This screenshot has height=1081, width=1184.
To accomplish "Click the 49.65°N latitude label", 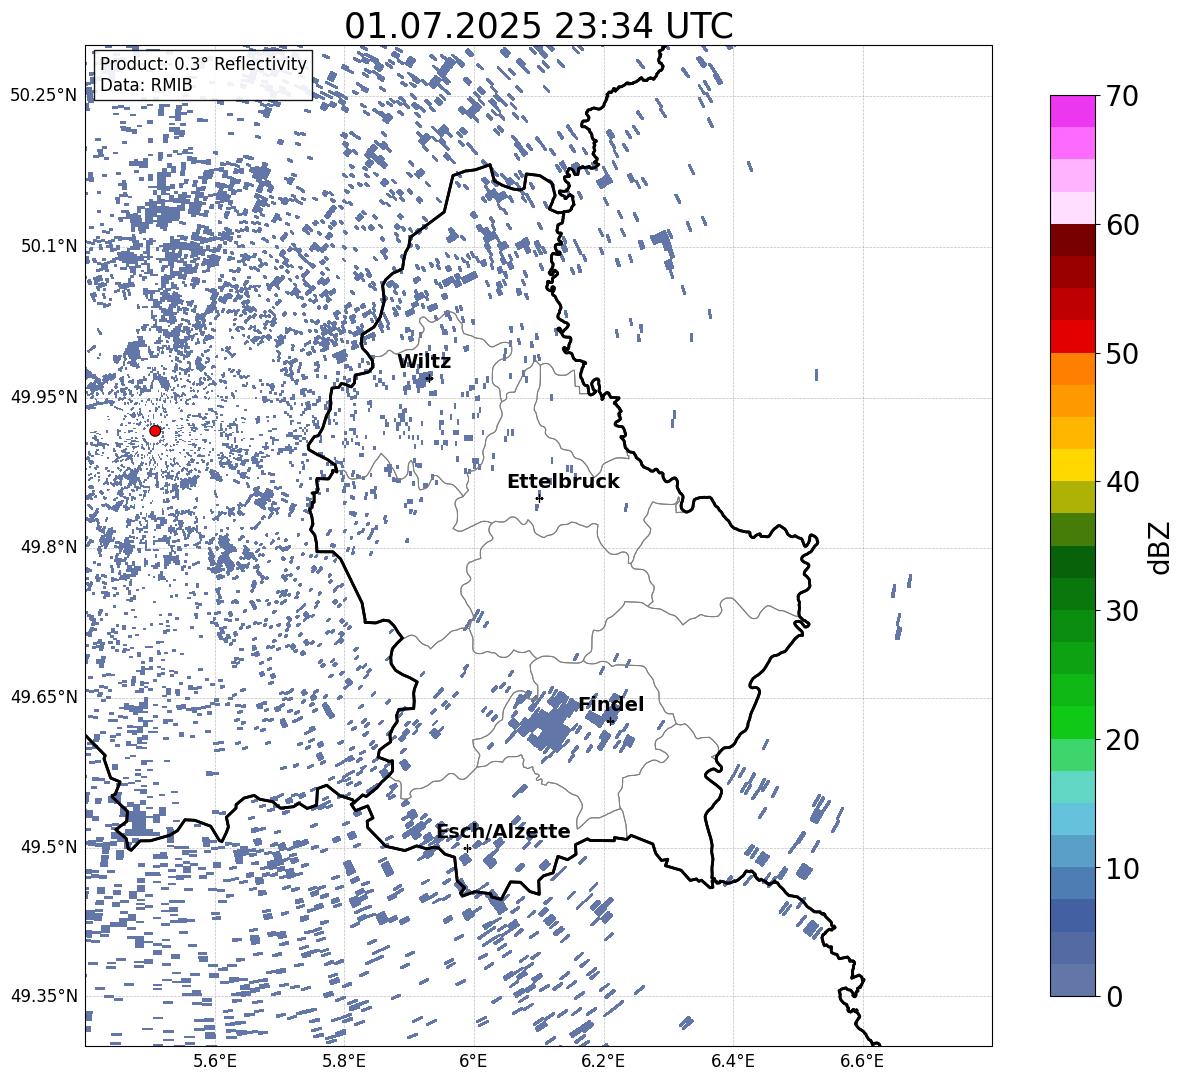I will pyautogui.click(x=44, y=696).
